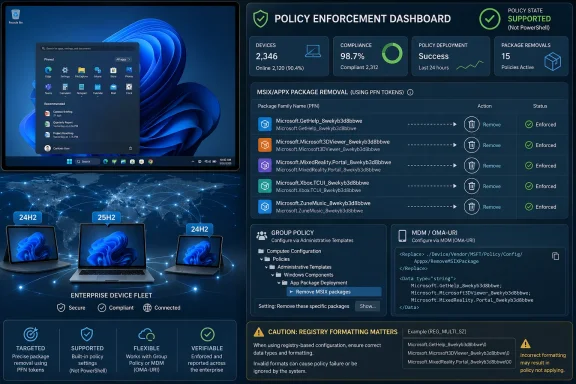
Task: Click the Group Policy people icon
Action: coord(262,236)
